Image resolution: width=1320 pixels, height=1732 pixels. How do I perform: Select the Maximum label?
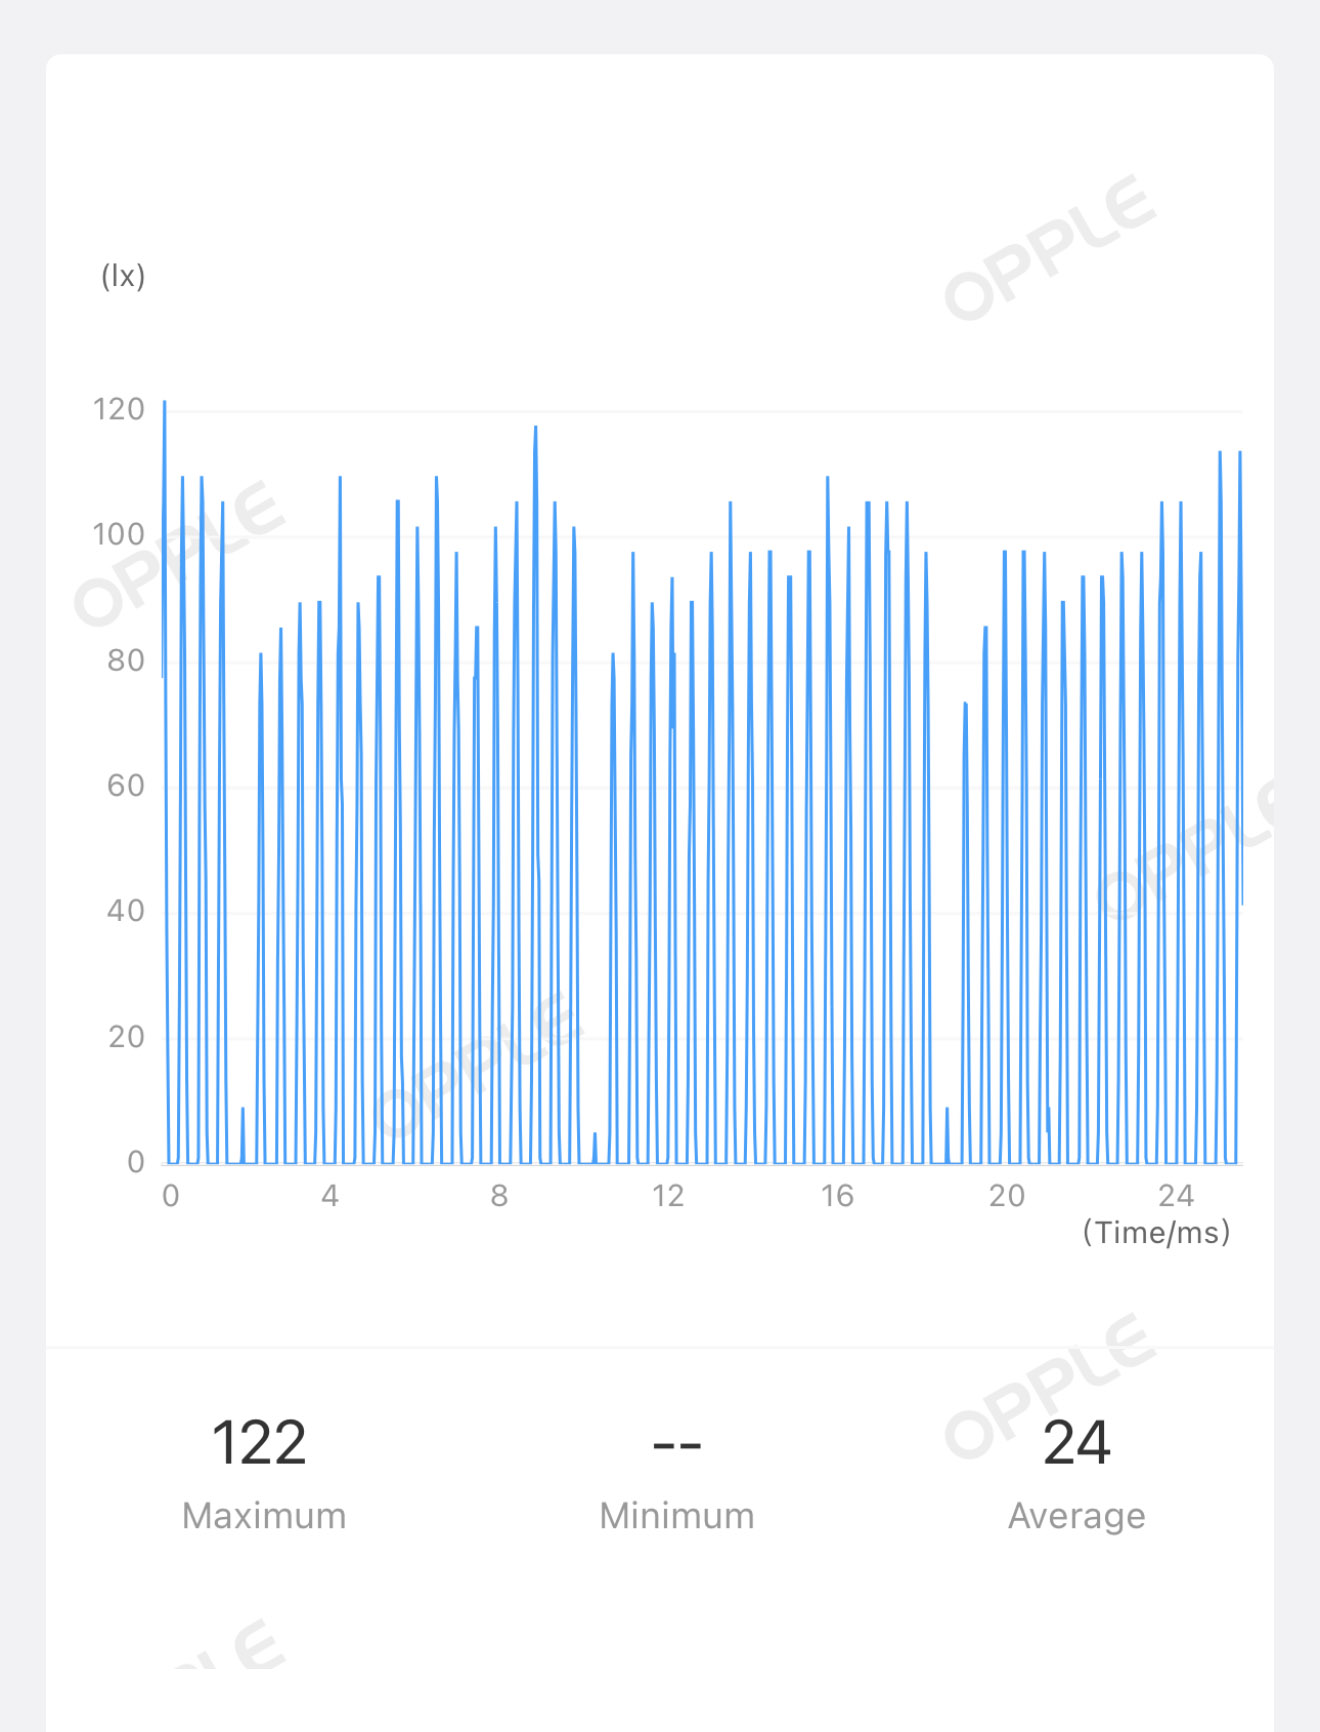click(x=264, y=1516)
